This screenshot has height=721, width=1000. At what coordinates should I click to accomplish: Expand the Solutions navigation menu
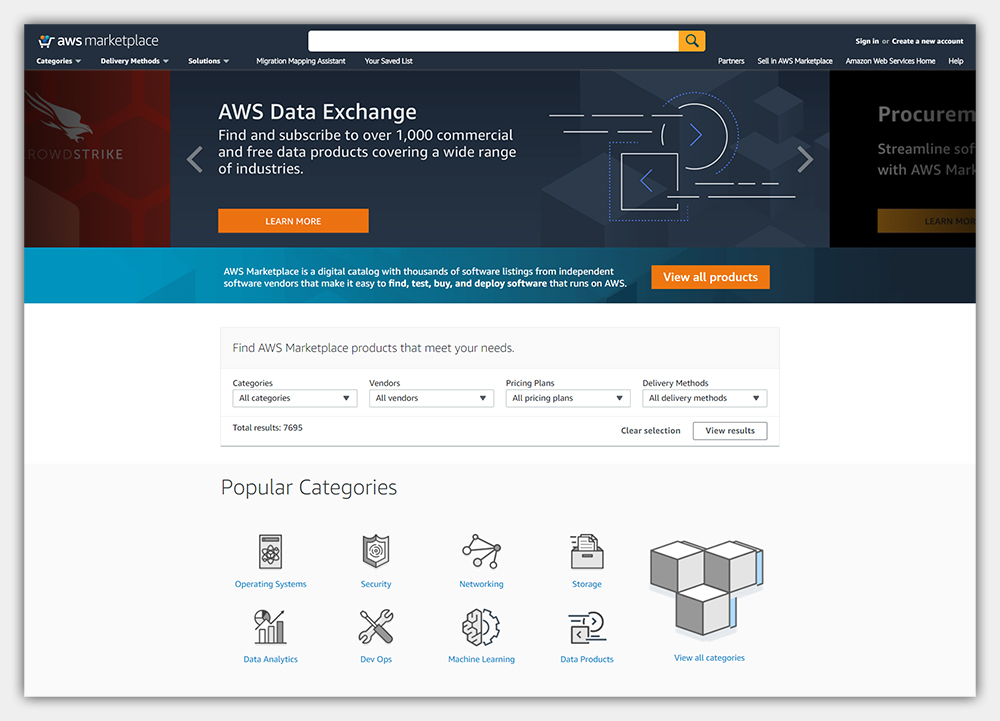tap(209, 61)
